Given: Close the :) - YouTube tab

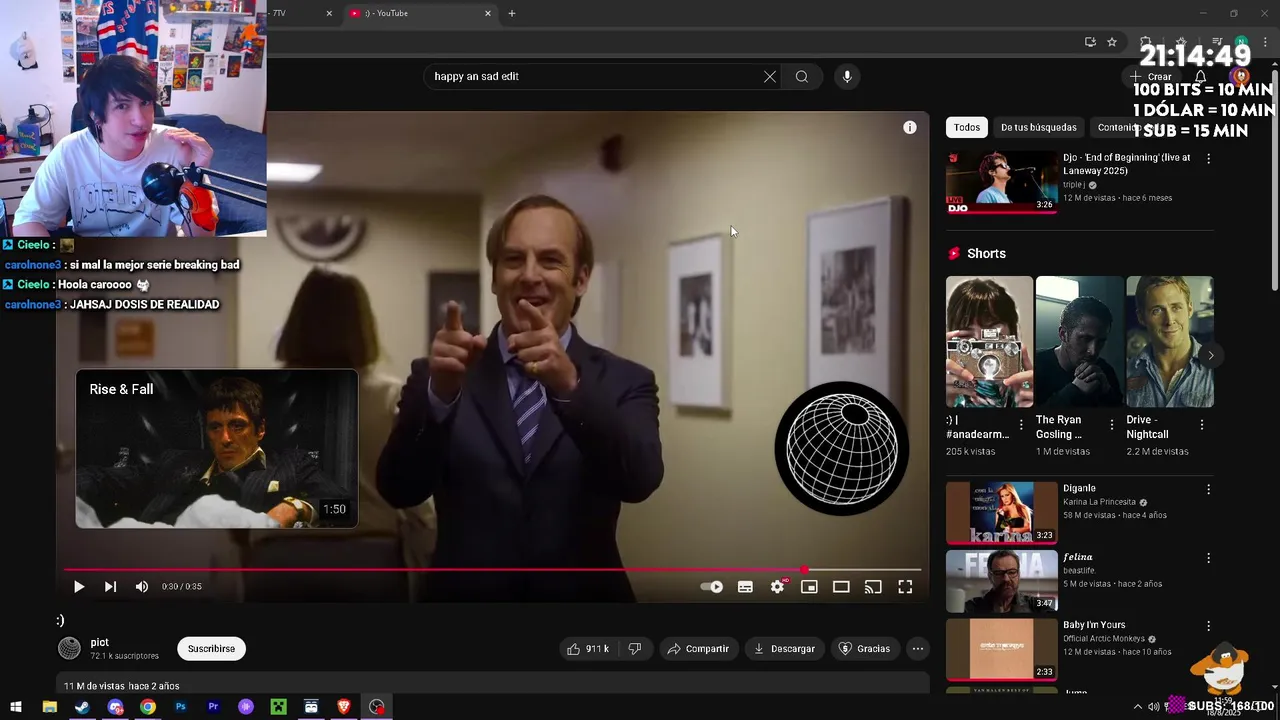Looking at the screenshot, I should tap(488, 13).
